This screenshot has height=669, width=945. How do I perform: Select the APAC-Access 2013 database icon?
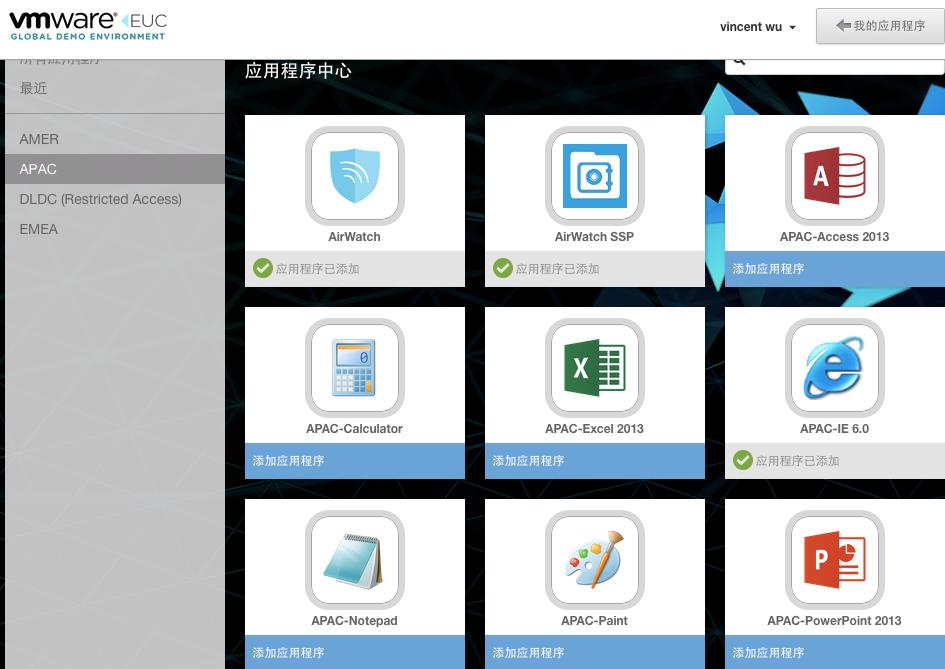click(834, 177)
